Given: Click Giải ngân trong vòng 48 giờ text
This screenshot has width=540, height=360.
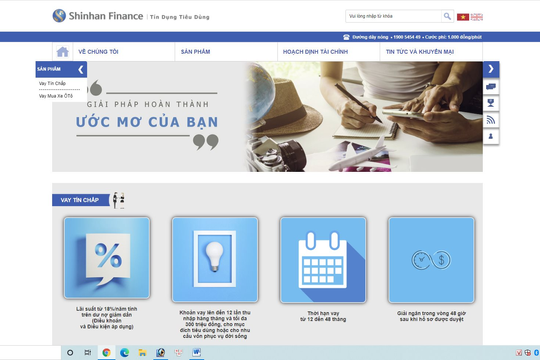Looking at the screenshot, I should coord(431,316).
